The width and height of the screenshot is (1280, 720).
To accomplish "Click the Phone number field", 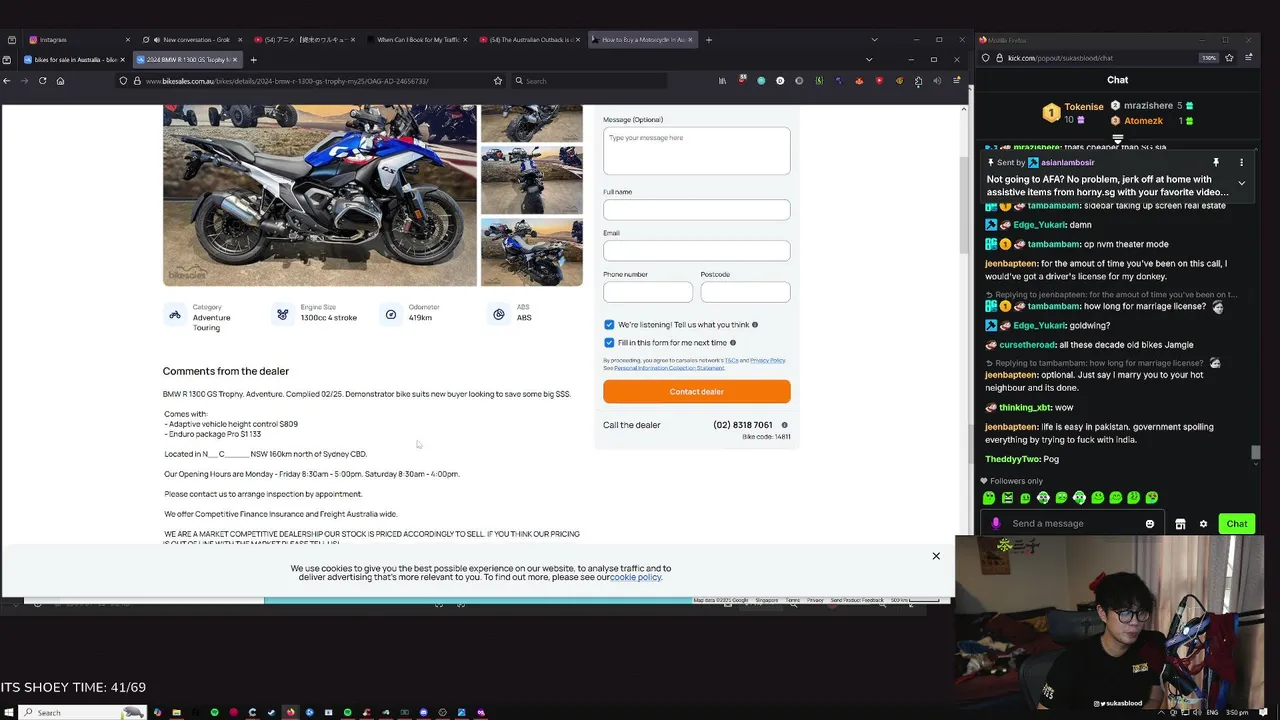I will [x=648, y=292].
